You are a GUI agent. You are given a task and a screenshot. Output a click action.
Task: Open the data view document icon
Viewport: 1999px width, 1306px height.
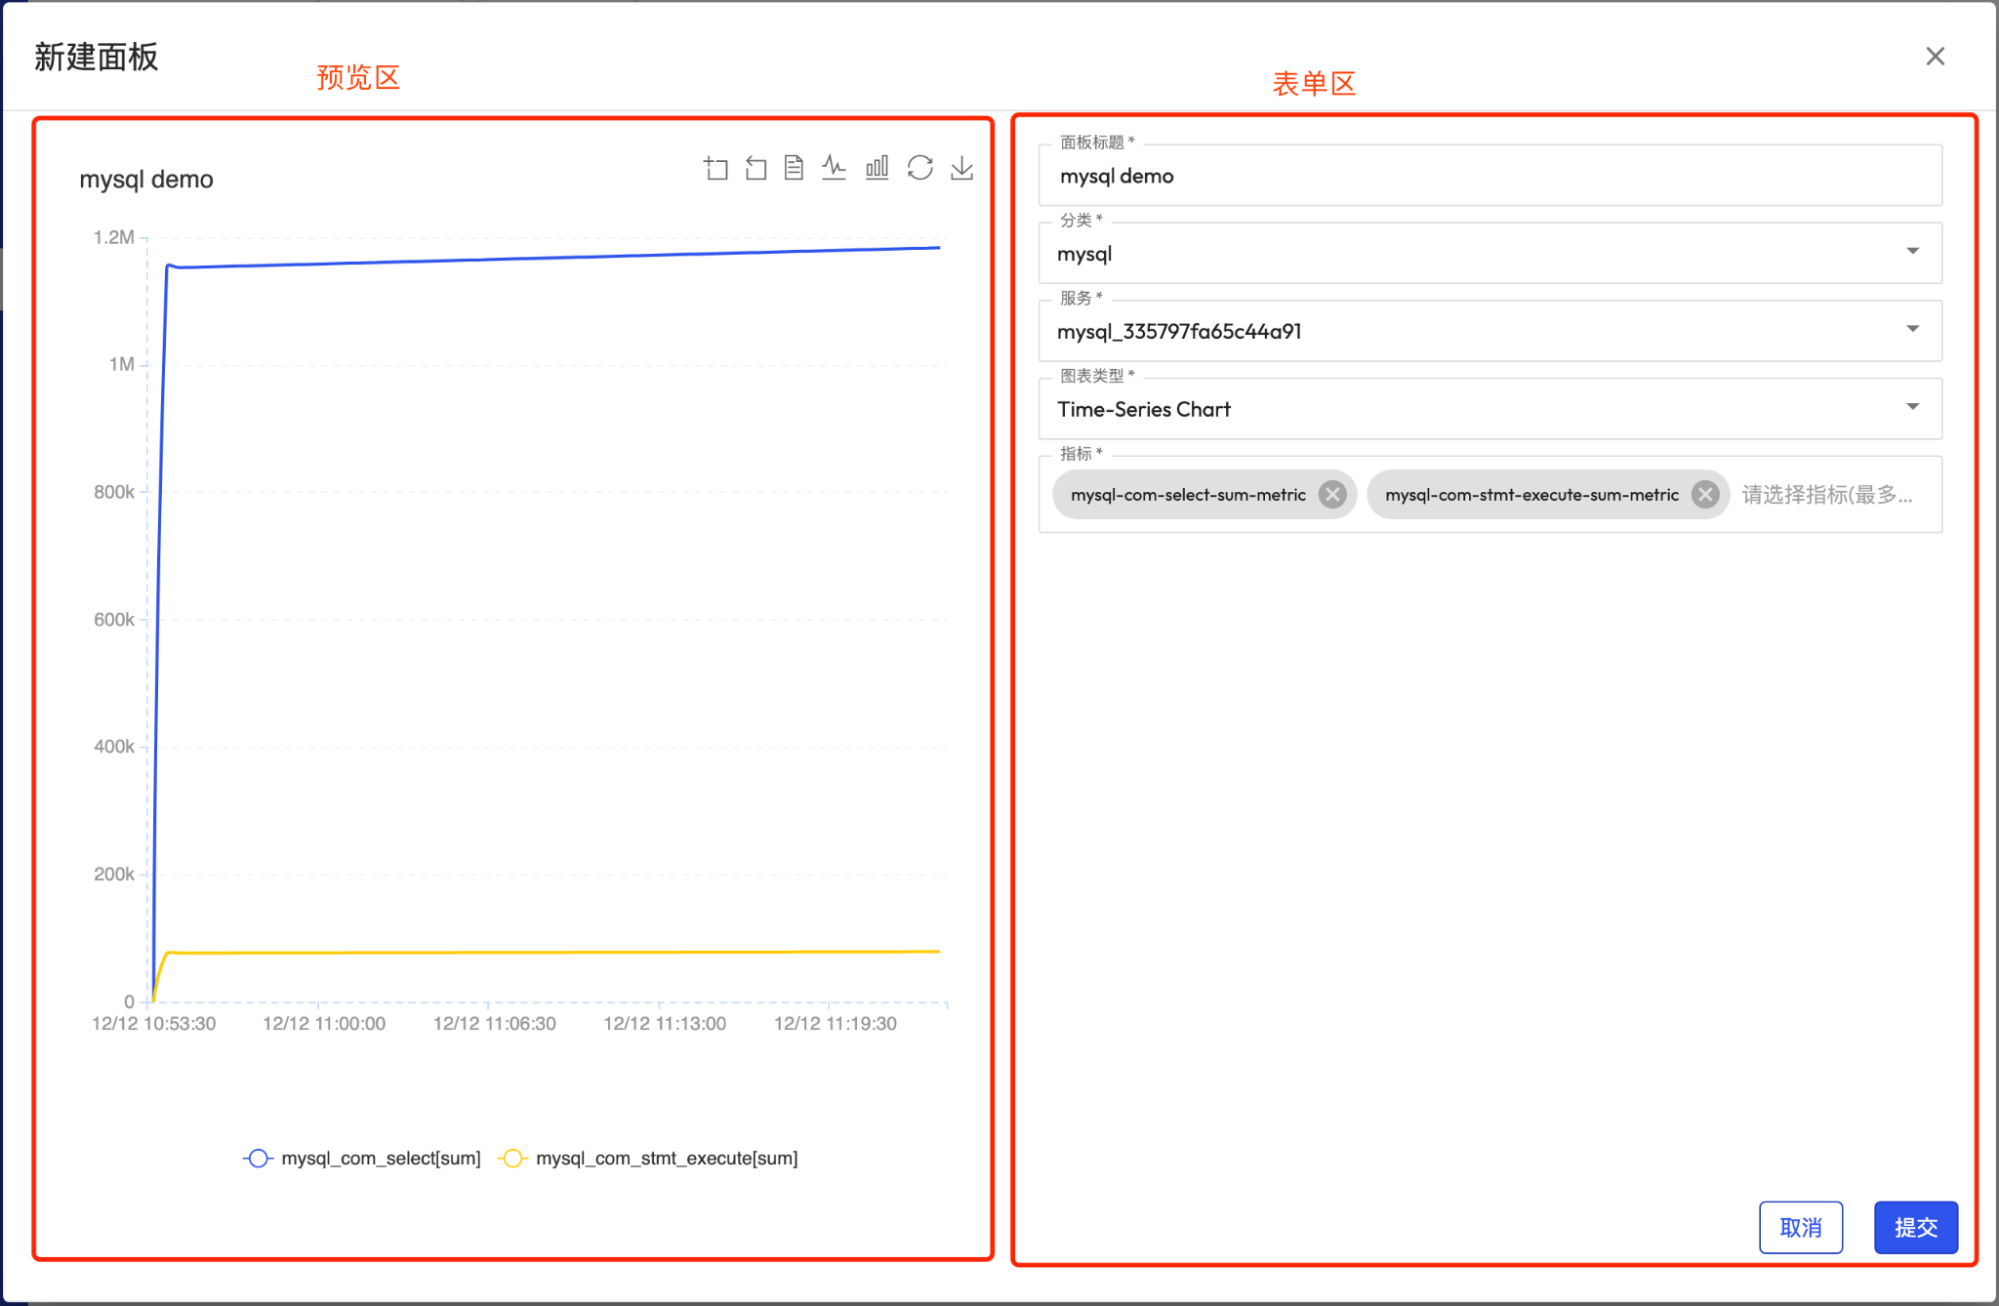(x=794, y=168)
